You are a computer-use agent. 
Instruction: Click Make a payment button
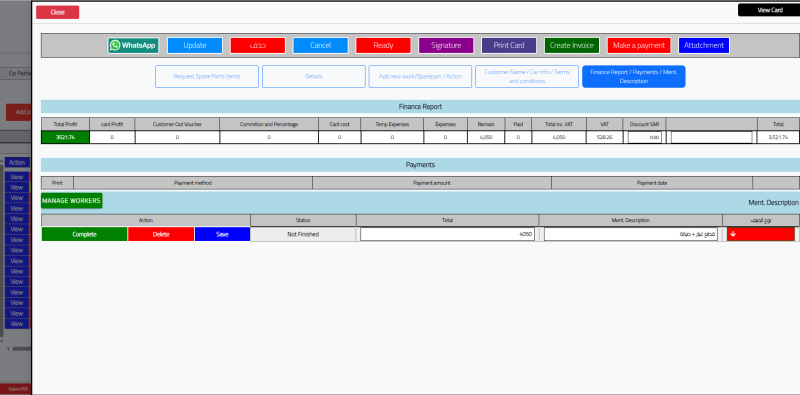pos(639,45)
